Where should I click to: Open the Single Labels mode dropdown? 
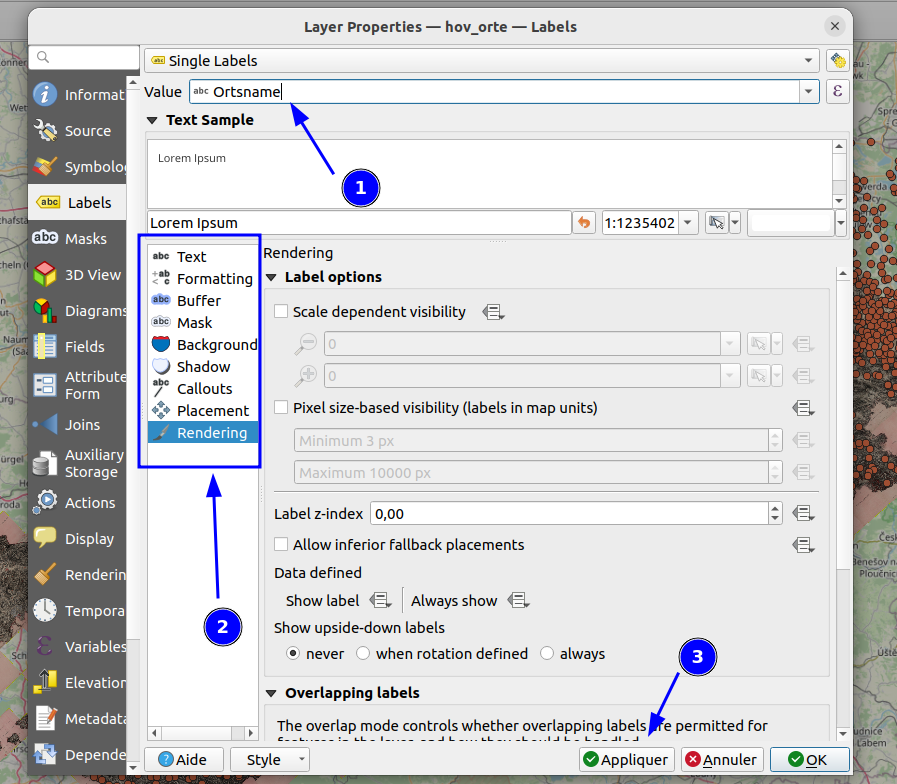tap(479, 60)
